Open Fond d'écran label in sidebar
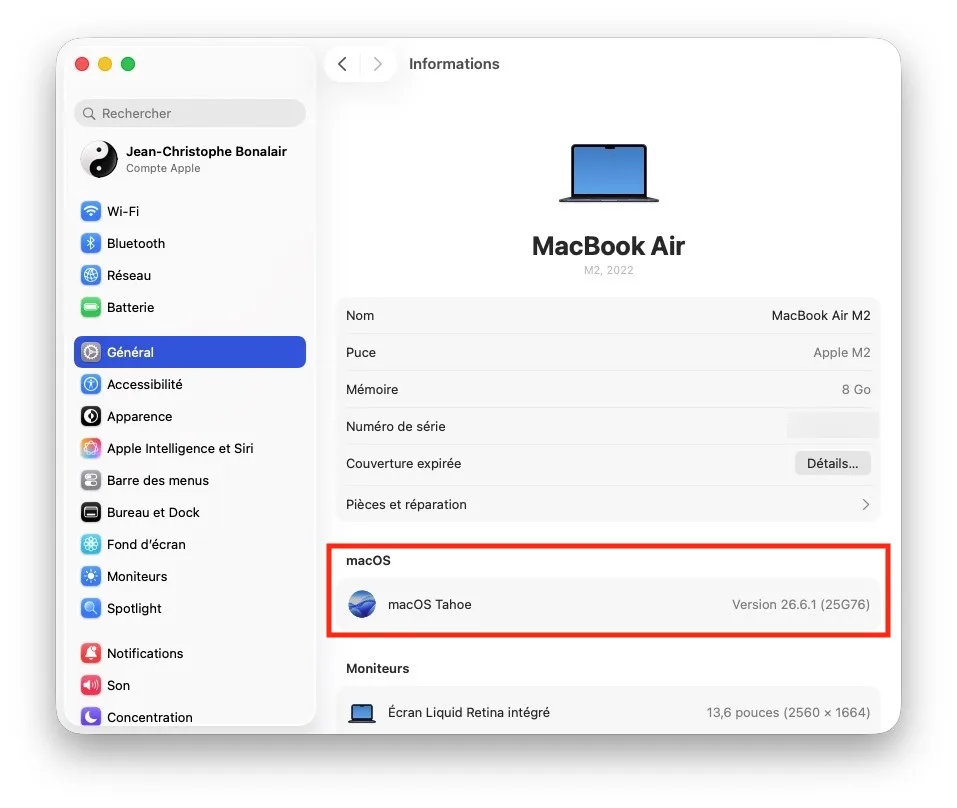This screenshot has width=957, height=808. point(146,544)
